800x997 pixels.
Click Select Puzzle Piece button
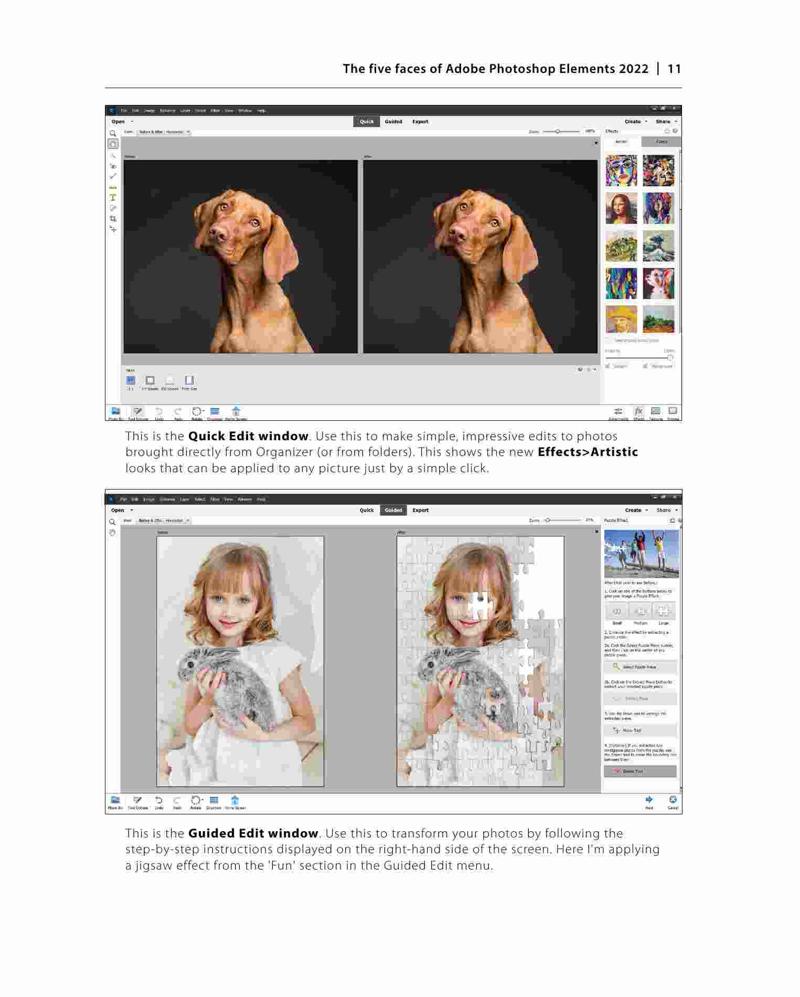tap(640, 667)
